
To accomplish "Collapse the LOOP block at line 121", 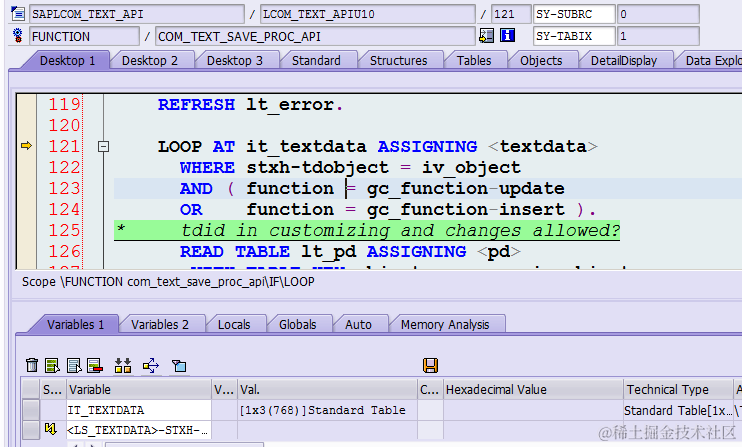I will (x=103, y=147).
